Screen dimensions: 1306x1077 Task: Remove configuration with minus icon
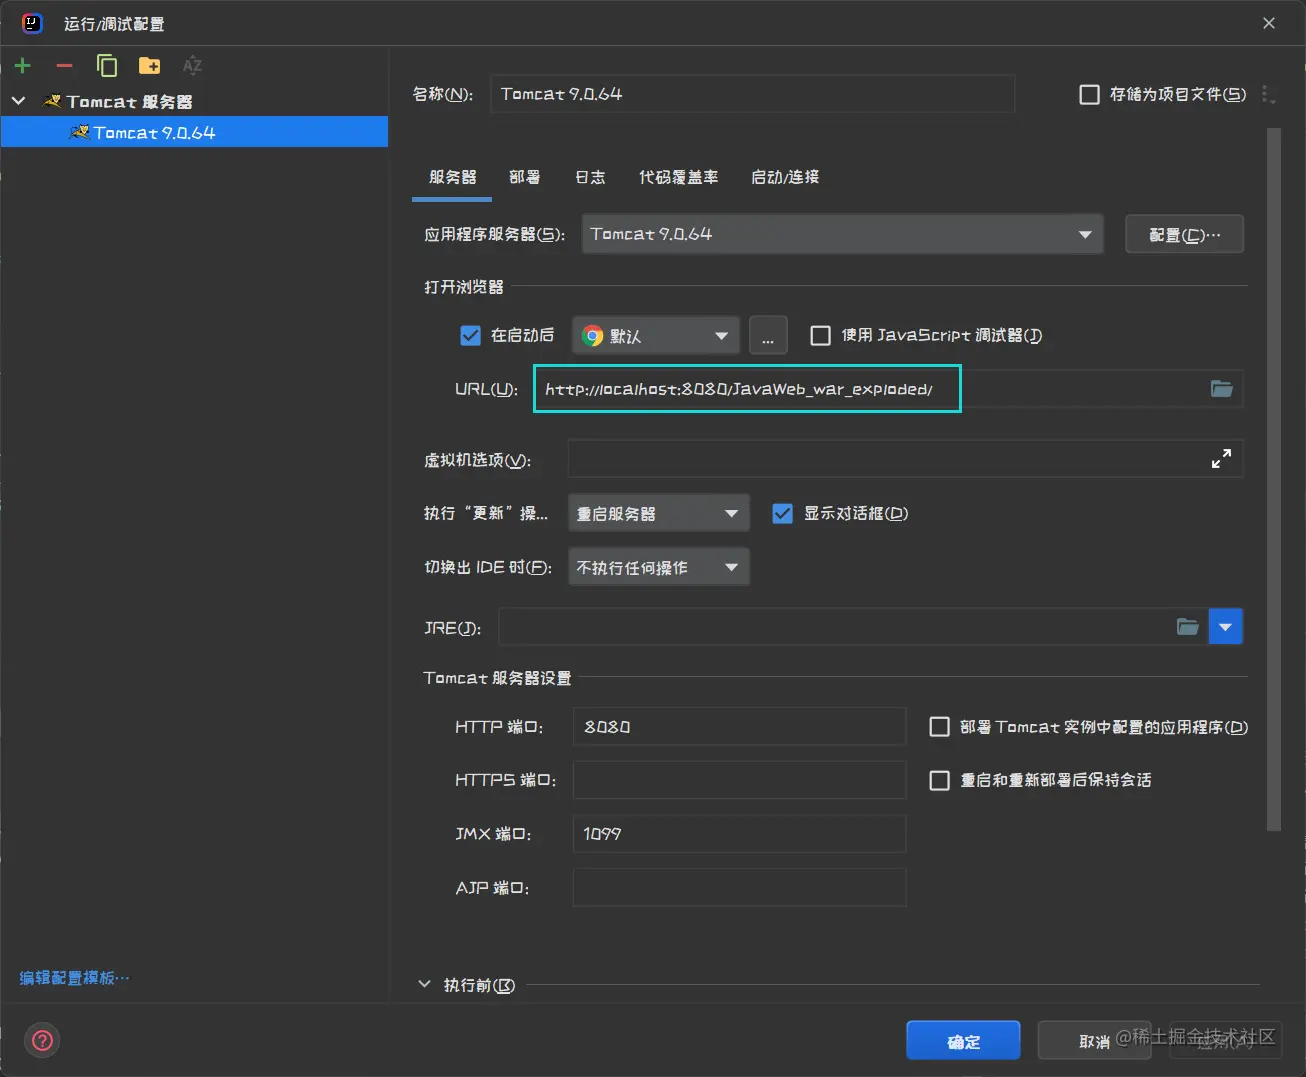[x=64, y=66]
